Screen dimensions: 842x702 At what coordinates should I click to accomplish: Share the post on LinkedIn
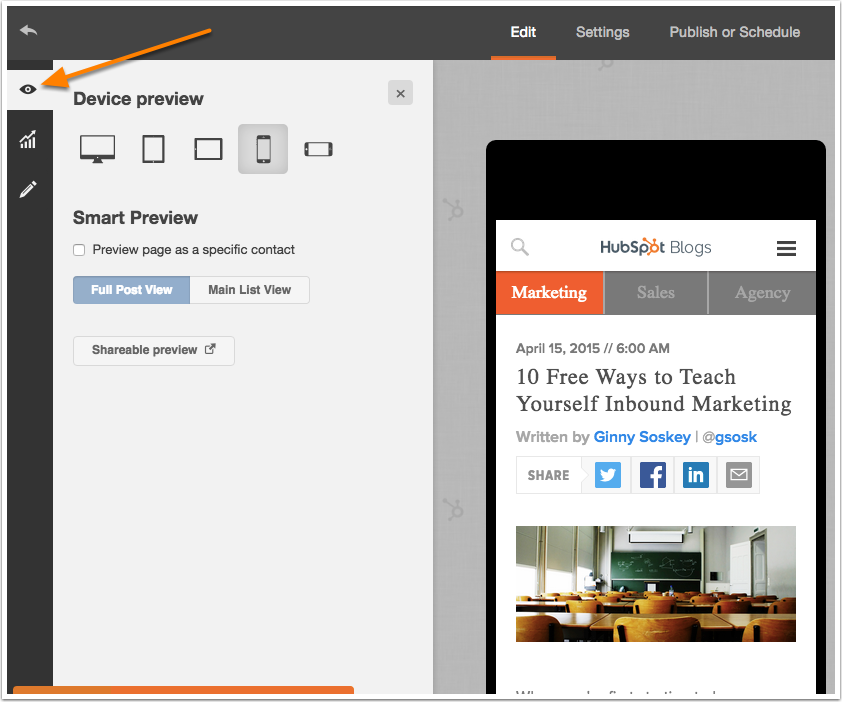tap(695, 475)
